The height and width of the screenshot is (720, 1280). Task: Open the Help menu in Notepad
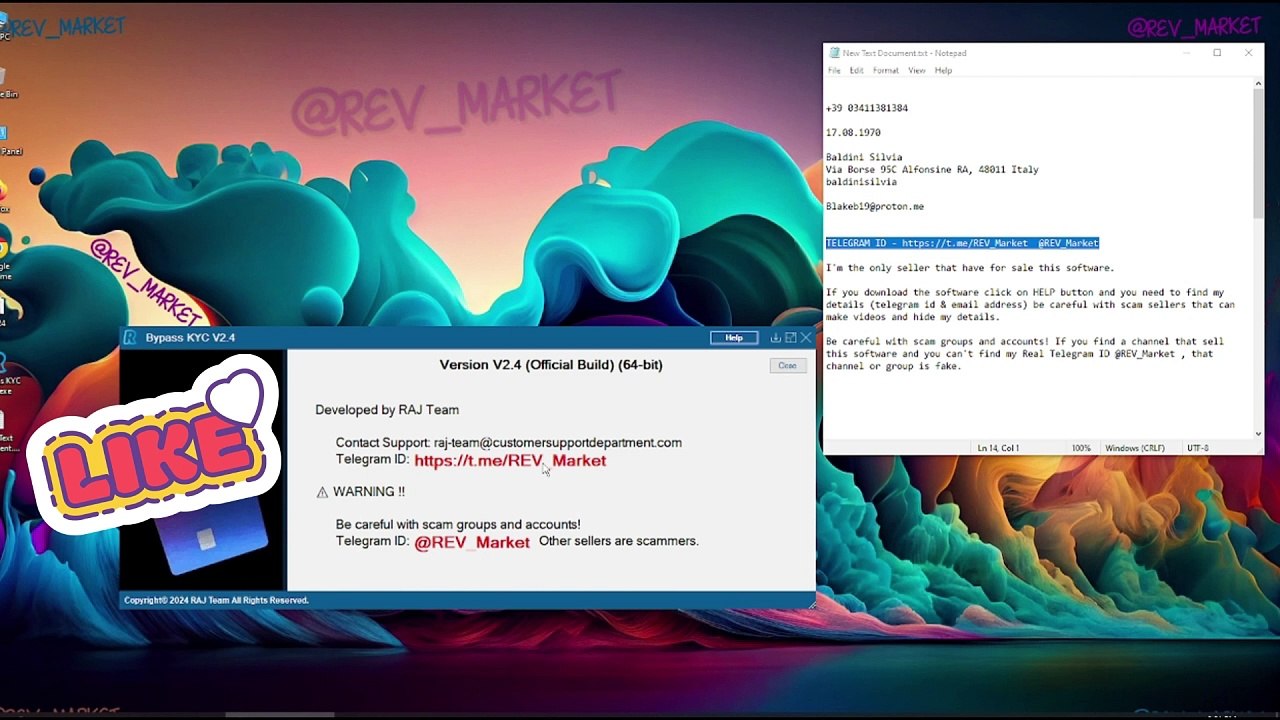943,71
